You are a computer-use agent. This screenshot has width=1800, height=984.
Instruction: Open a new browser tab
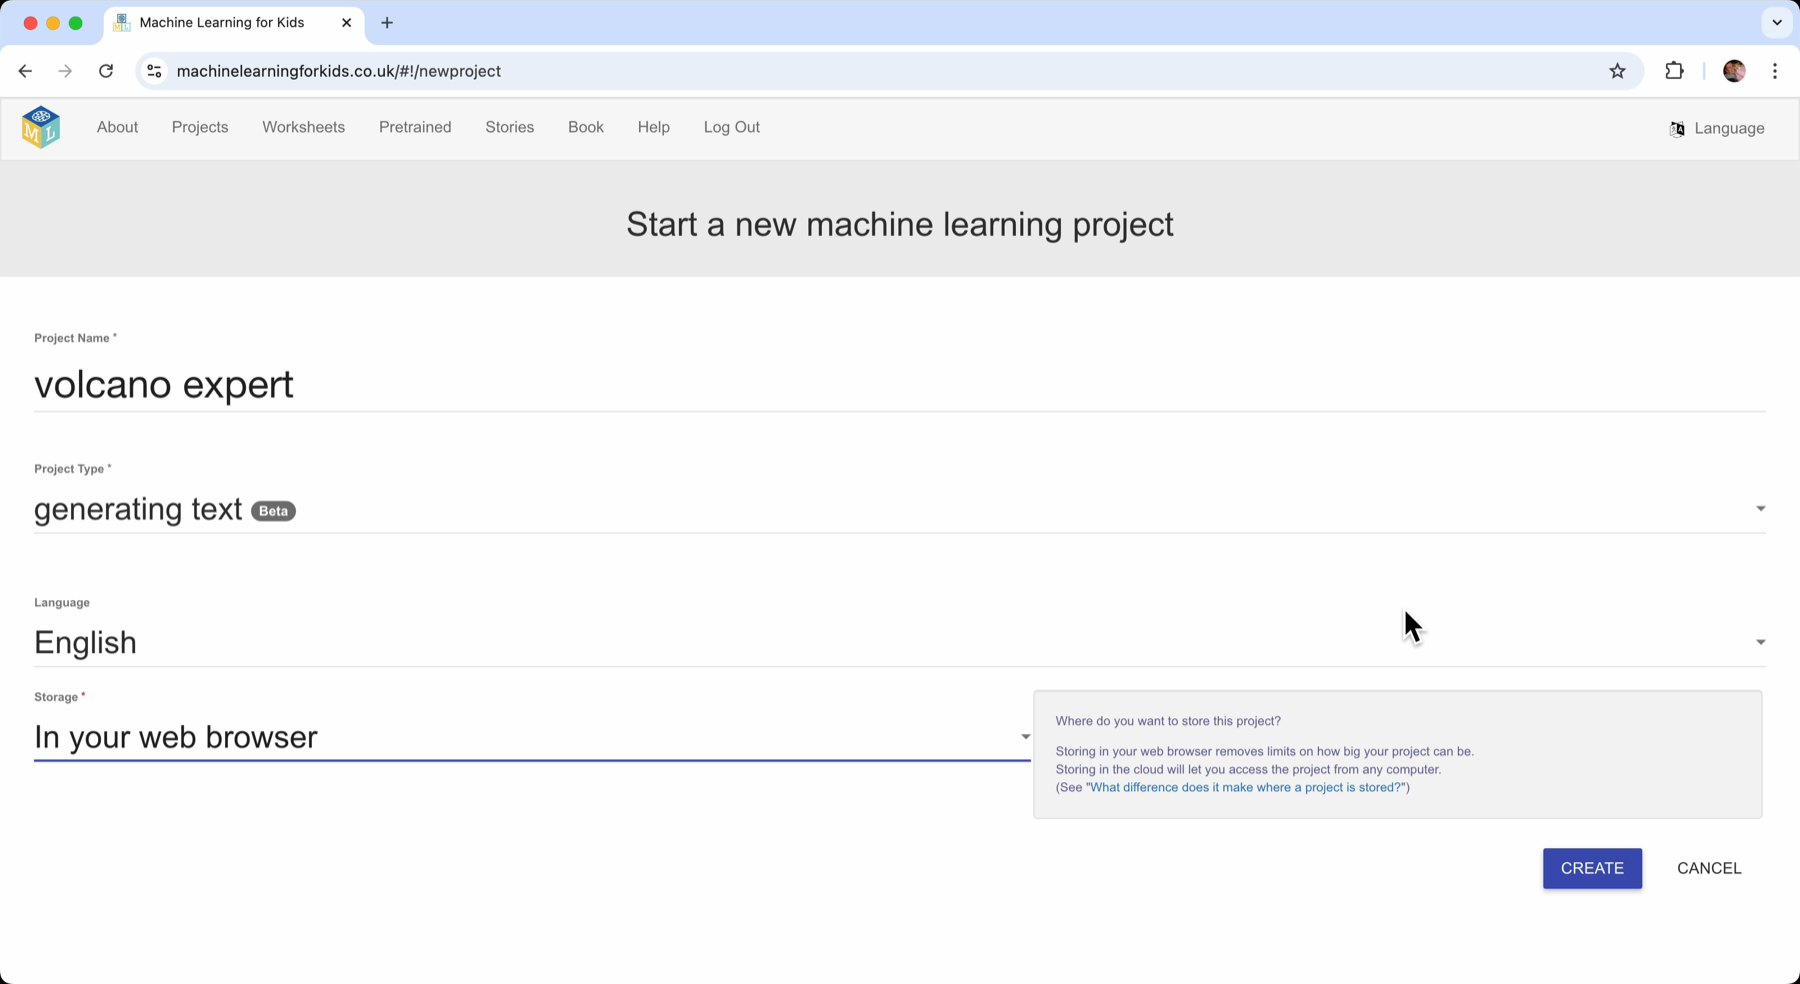click(x=387, y=23)
